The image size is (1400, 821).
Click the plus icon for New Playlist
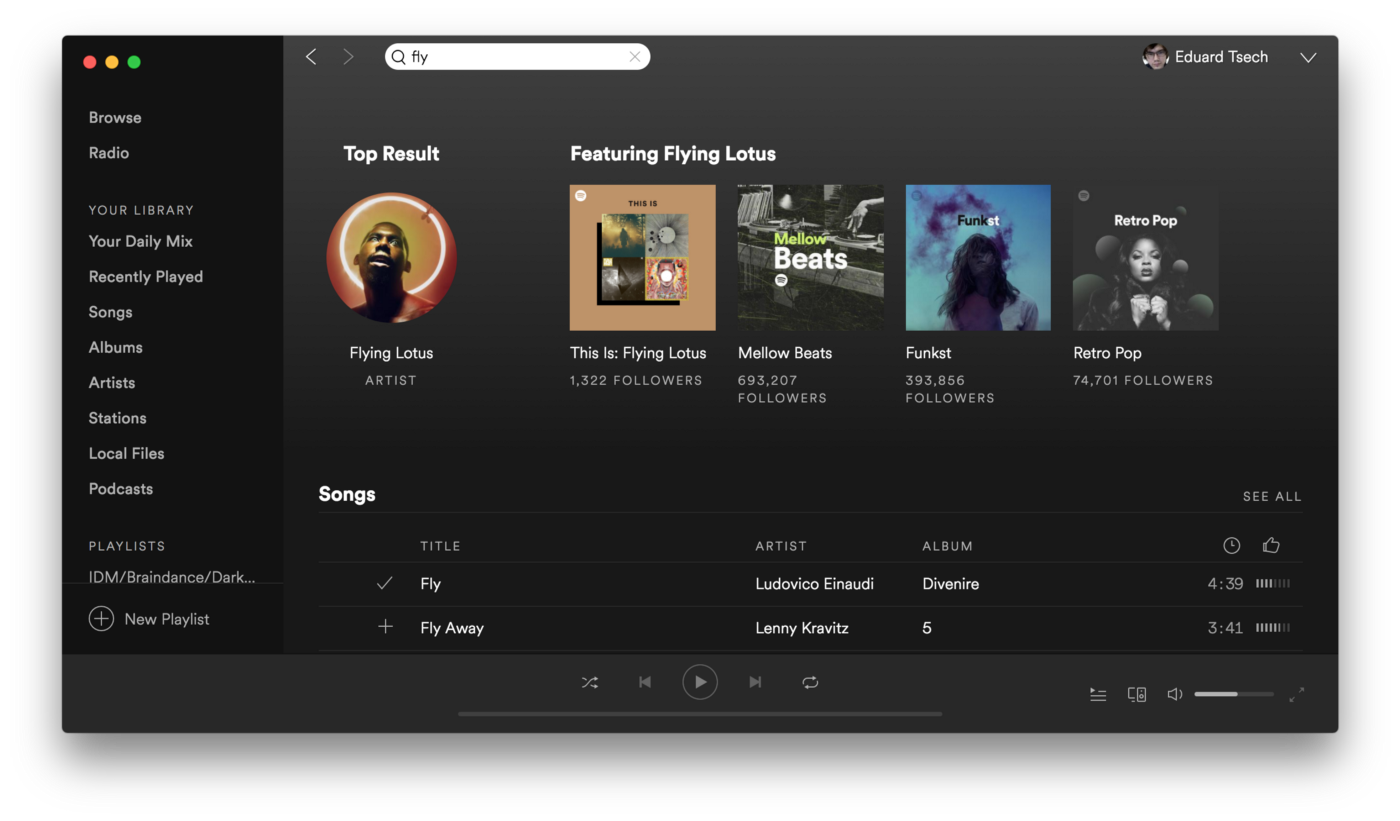101,619
